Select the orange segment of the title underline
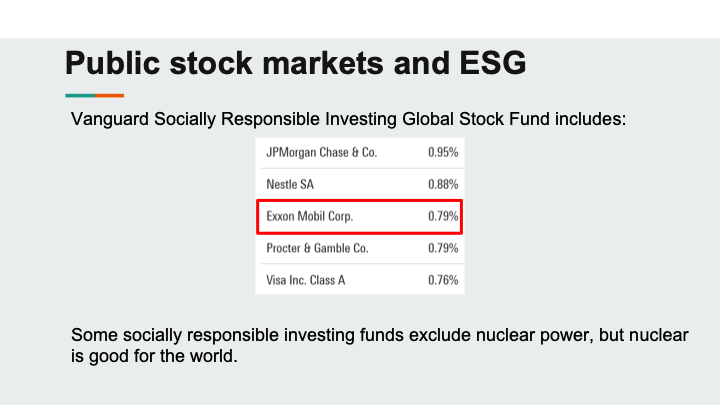Image resolution: width=720 pixels, height=405 pixels. (x=110, y=96)
